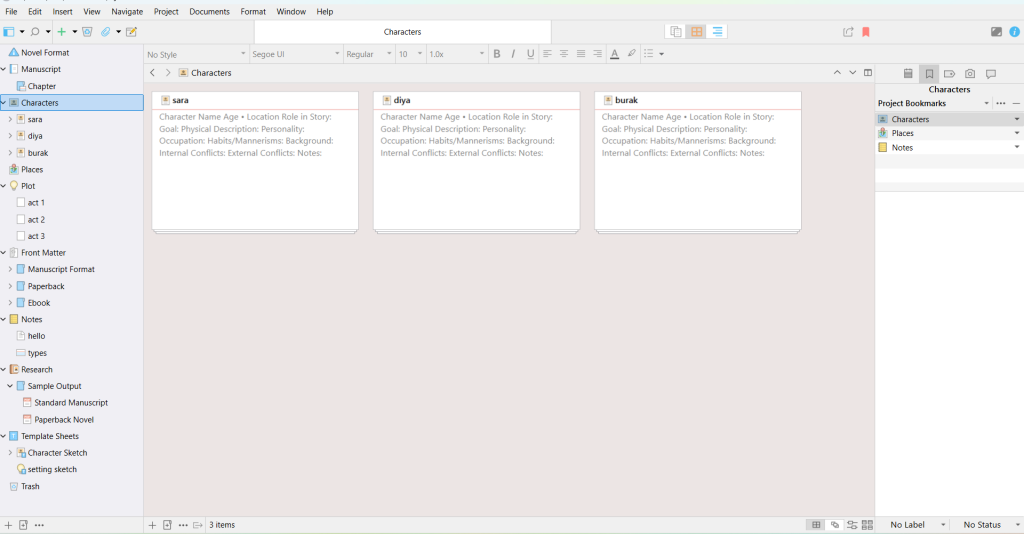
Task: Toggle the Inspector info button
Action: (1014, 32)
